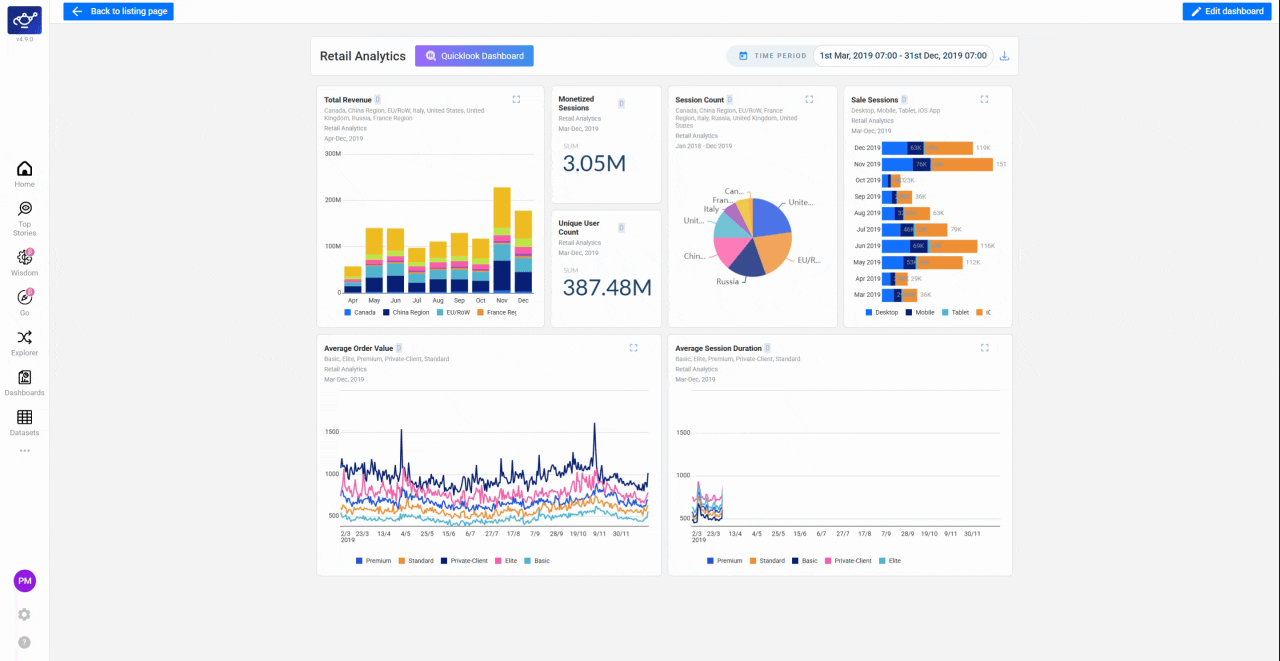The height and width of the screenshot is (661, 1280).
Task: Click the Sale Sessions card title
Action: point(875,100)
